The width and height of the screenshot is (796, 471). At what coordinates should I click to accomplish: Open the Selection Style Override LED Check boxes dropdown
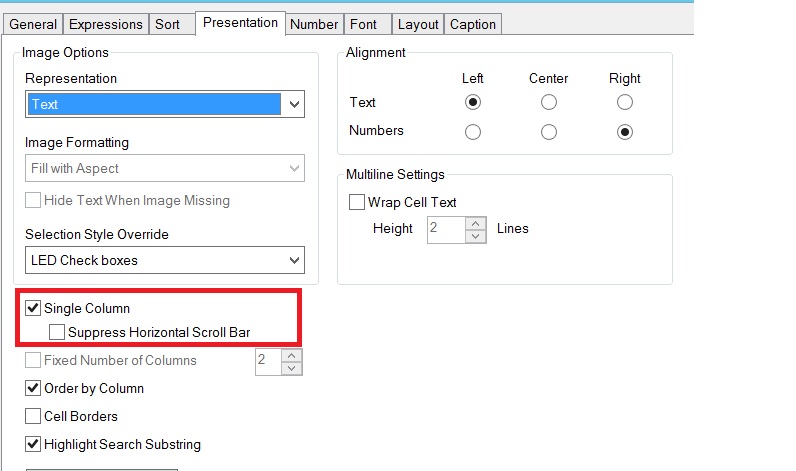tap(165, 260)
